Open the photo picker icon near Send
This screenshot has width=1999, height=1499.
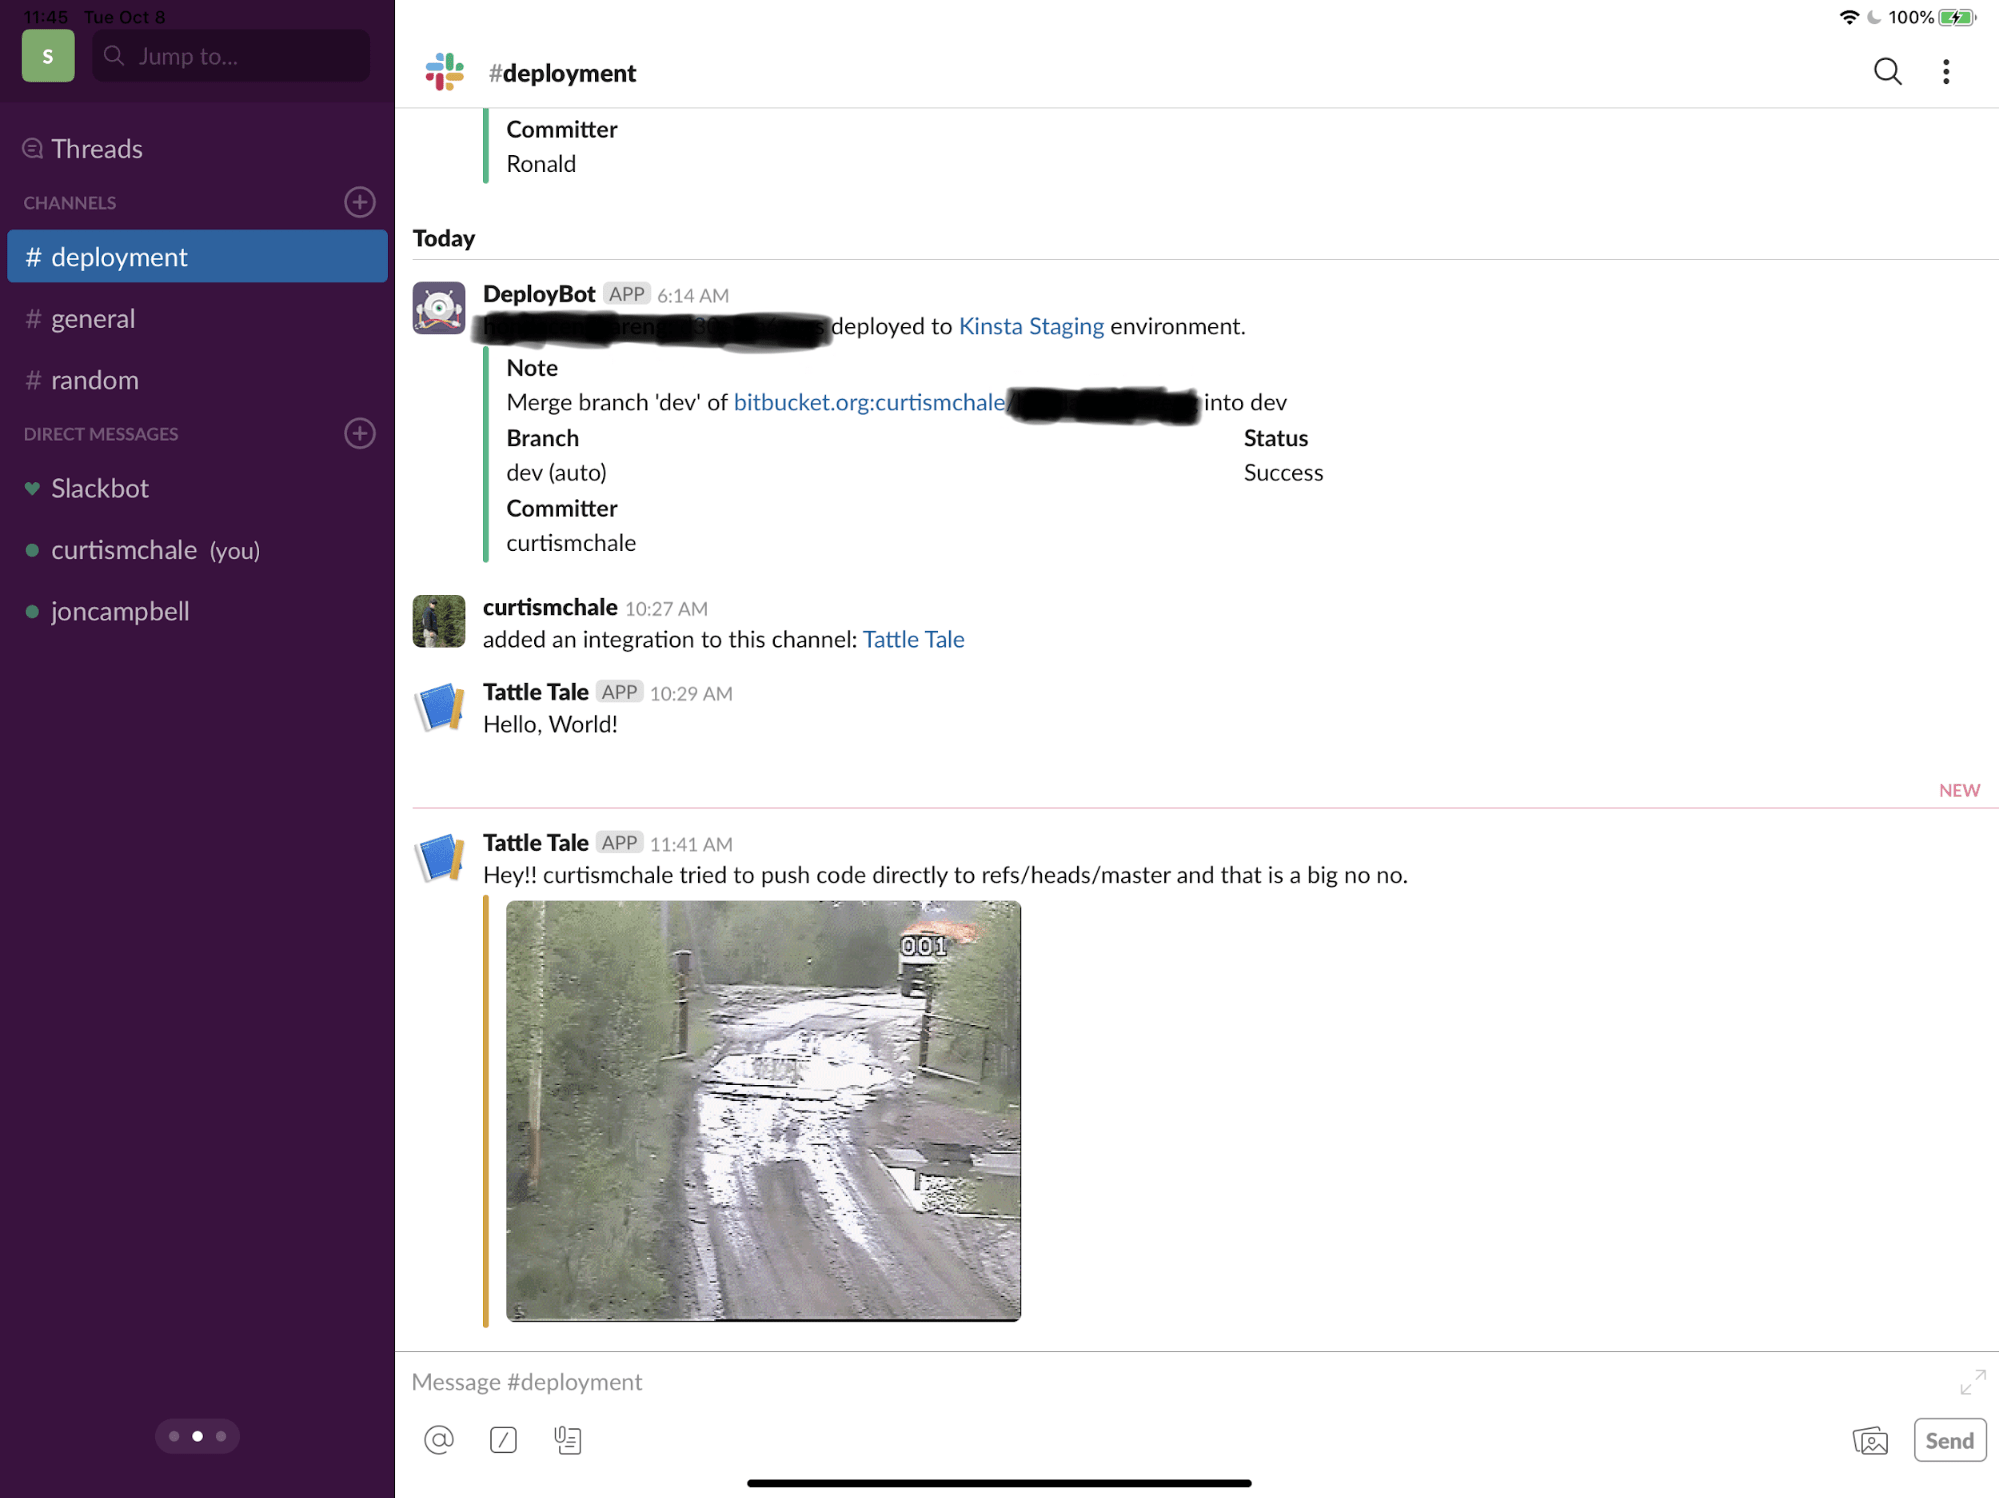pos(1870,1441)
